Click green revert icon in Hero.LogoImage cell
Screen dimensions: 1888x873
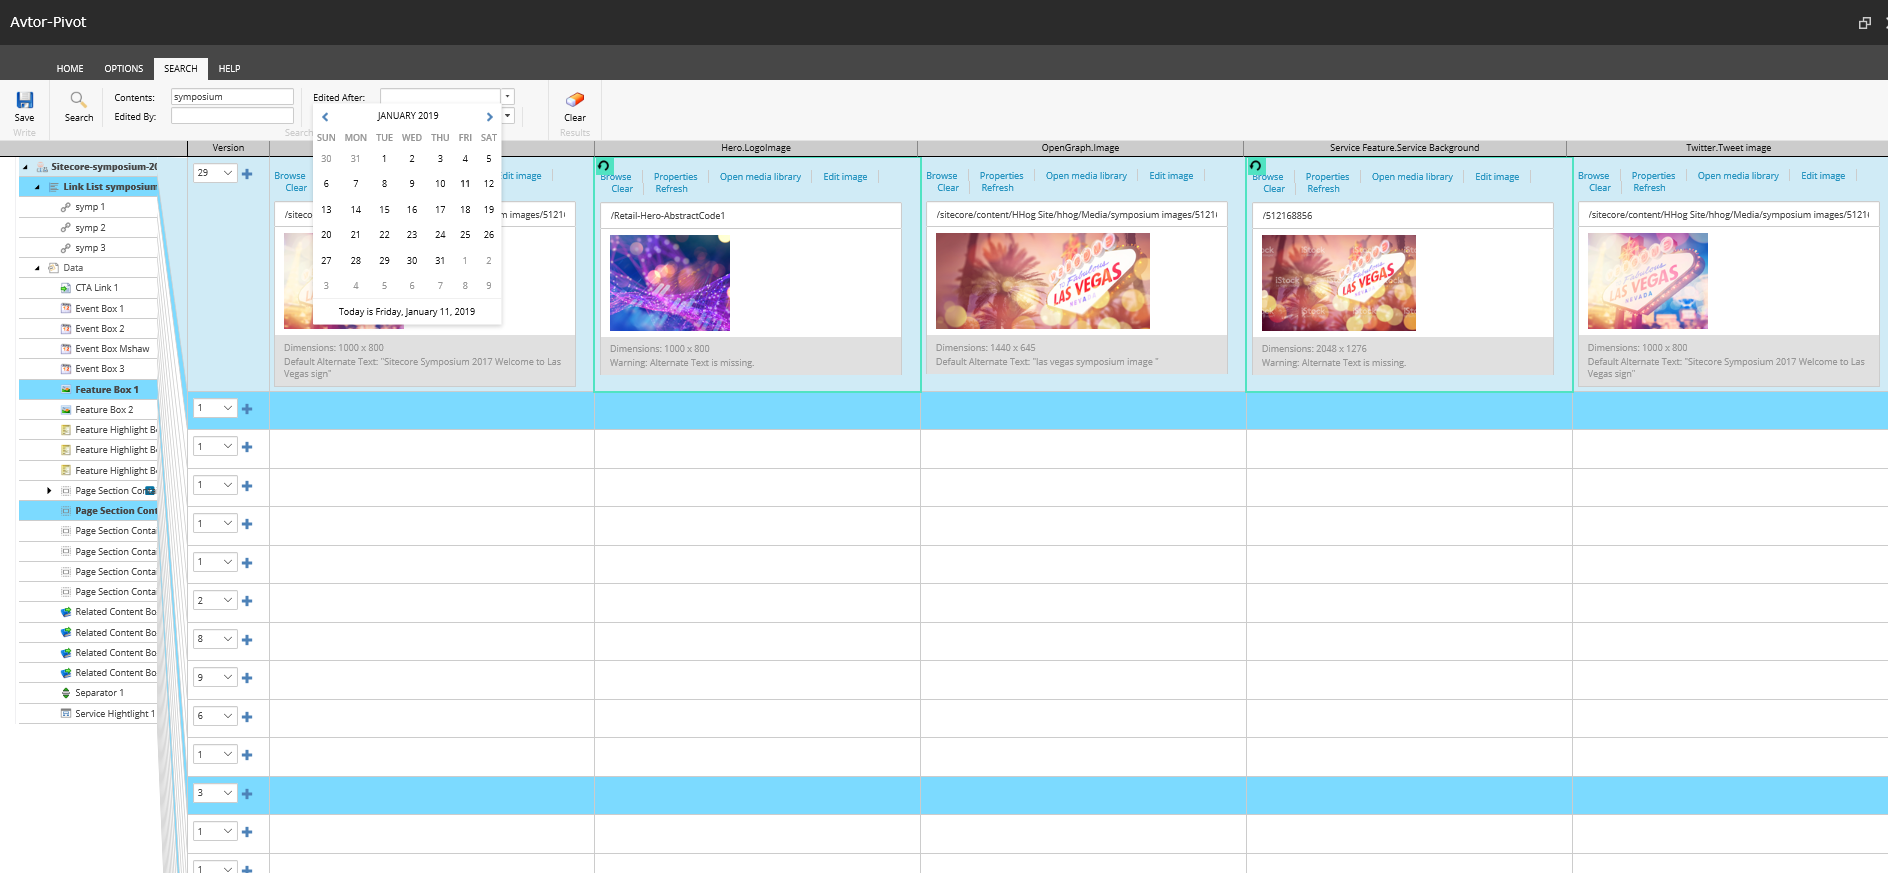(x=604, y=166)
